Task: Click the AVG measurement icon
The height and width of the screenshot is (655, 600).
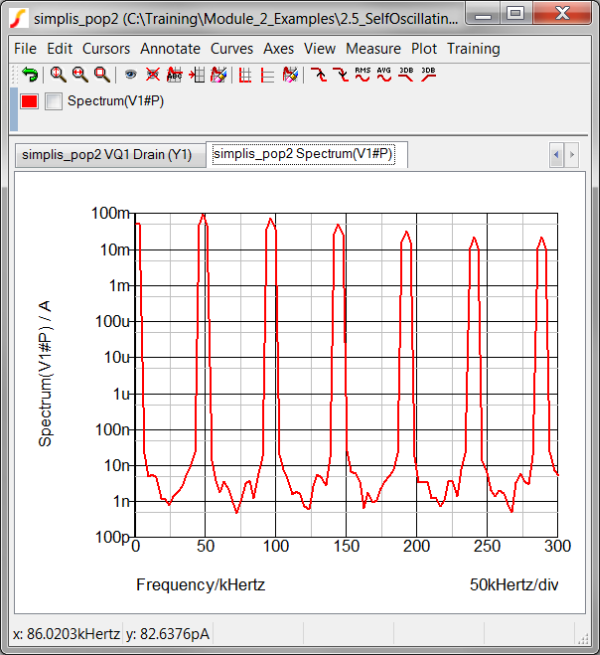Action: (x=384, y=74)
